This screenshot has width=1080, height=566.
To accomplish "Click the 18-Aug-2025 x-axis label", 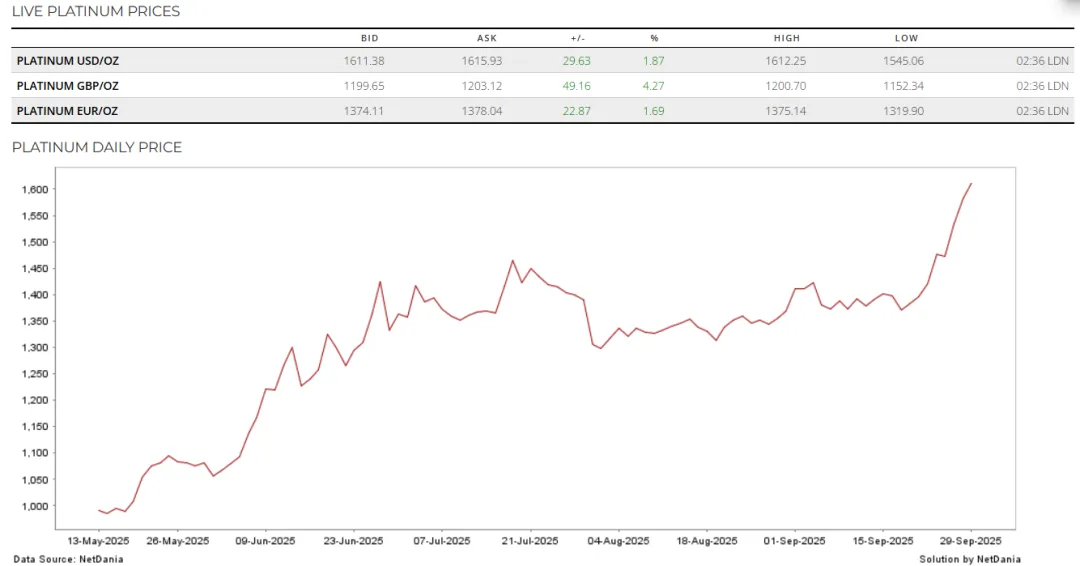I will 707,541.
